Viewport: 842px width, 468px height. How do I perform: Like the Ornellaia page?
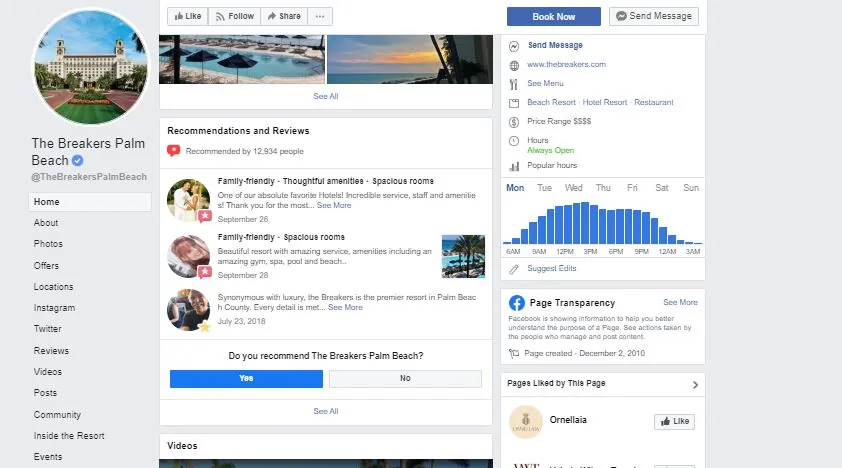674,422
